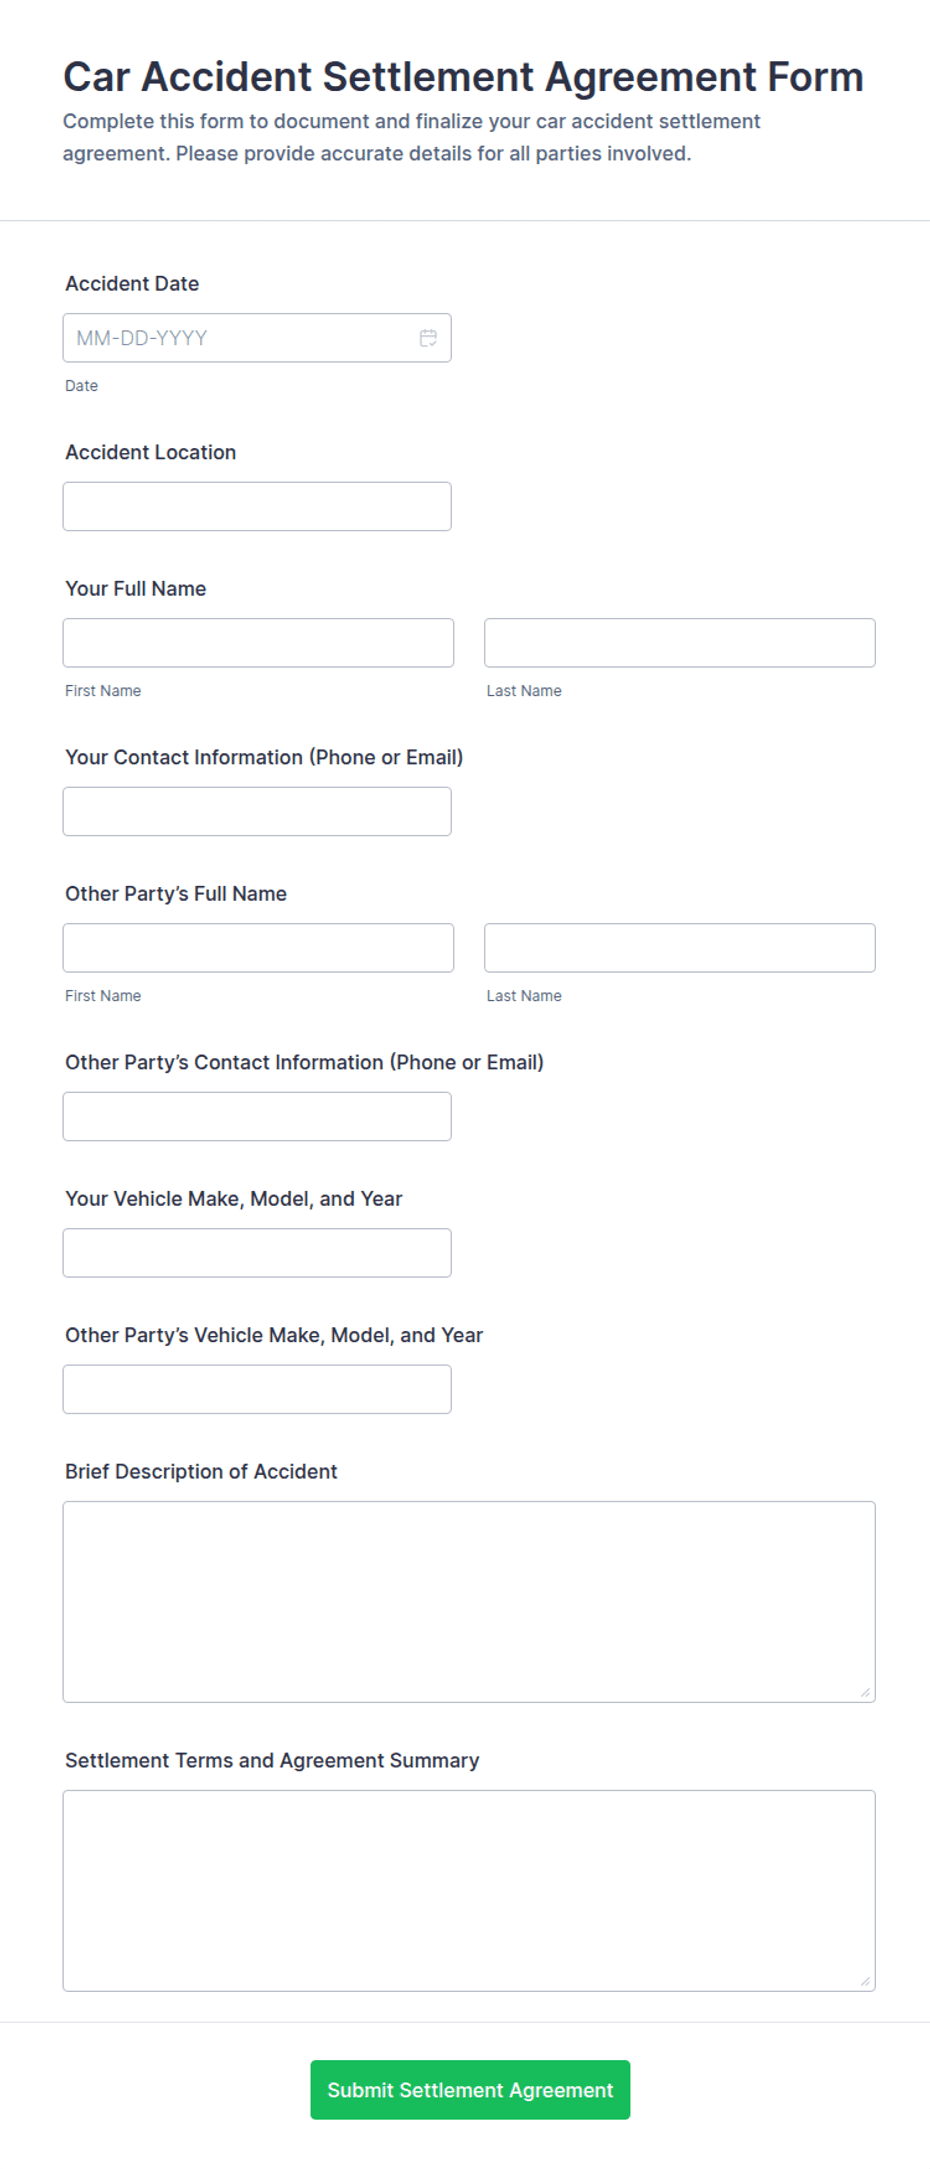Click the Brief Description of Accident label
Image resolution: width=930 pixels, height=2169 pixels.
click(201, 1472)
